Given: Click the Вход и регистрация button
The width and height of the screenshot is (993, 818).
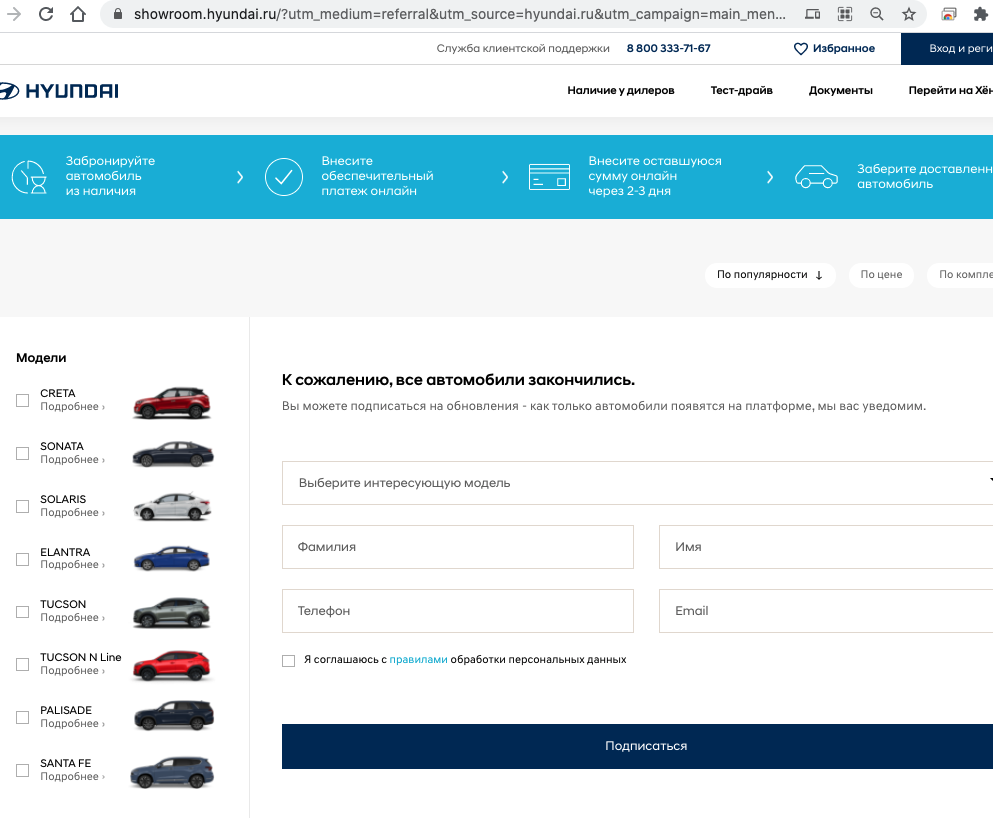Looking at the screenshot, I should click(947, 49).
